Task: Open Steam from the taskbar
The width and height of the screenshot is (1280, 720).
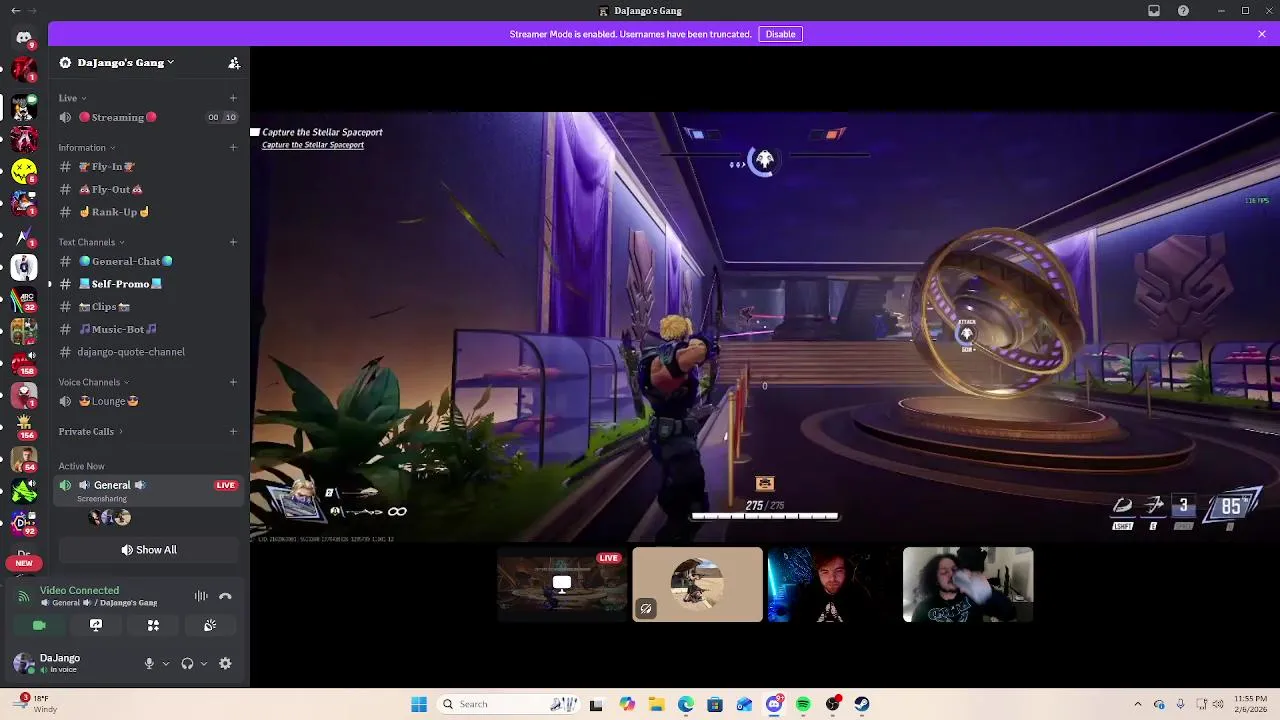Action: click(862, 704)
